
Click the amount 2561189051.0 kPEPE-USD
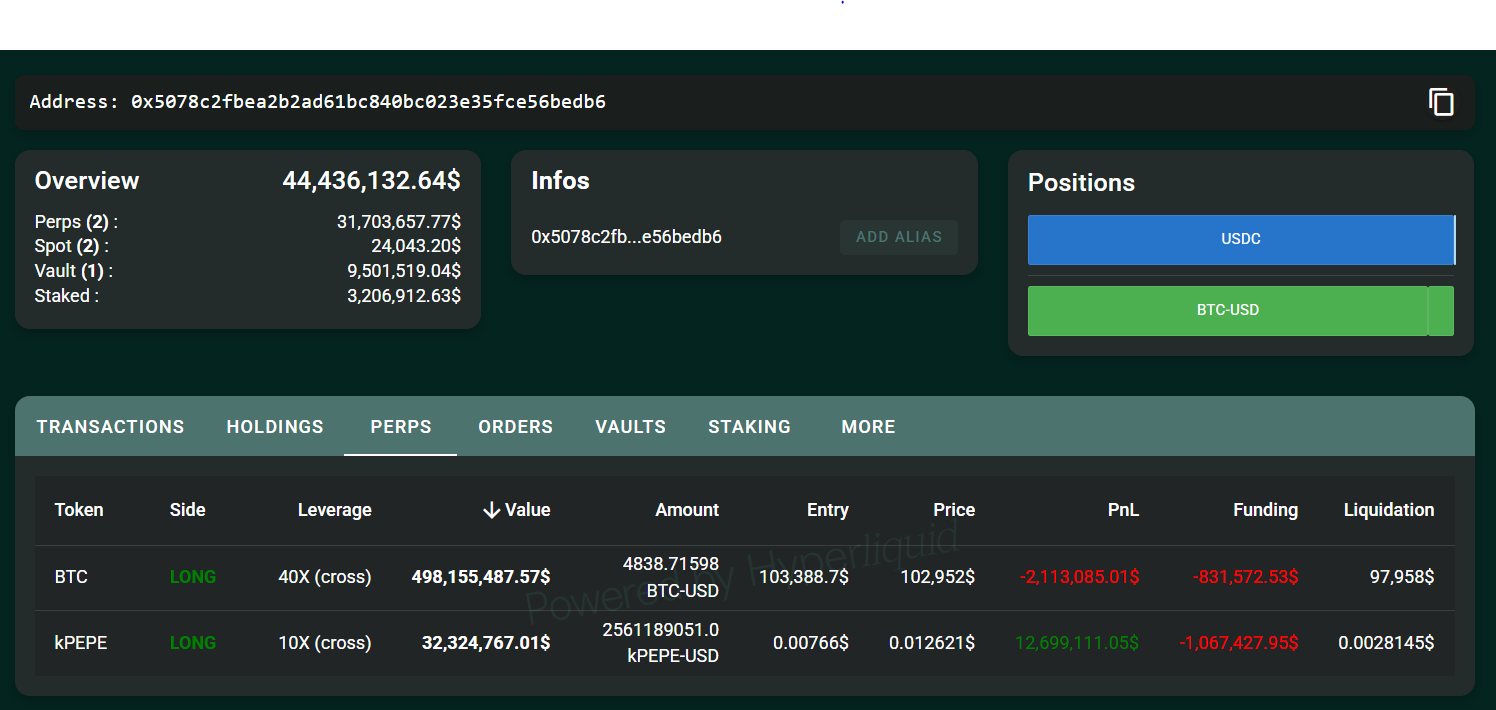coord(661,643)
